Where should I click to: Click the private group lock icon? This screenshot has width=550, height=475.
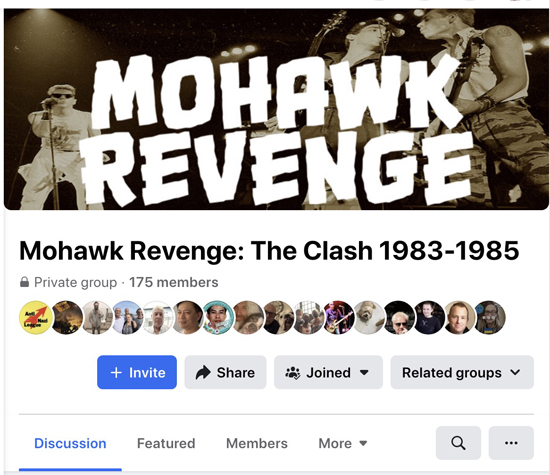point(24,282)
